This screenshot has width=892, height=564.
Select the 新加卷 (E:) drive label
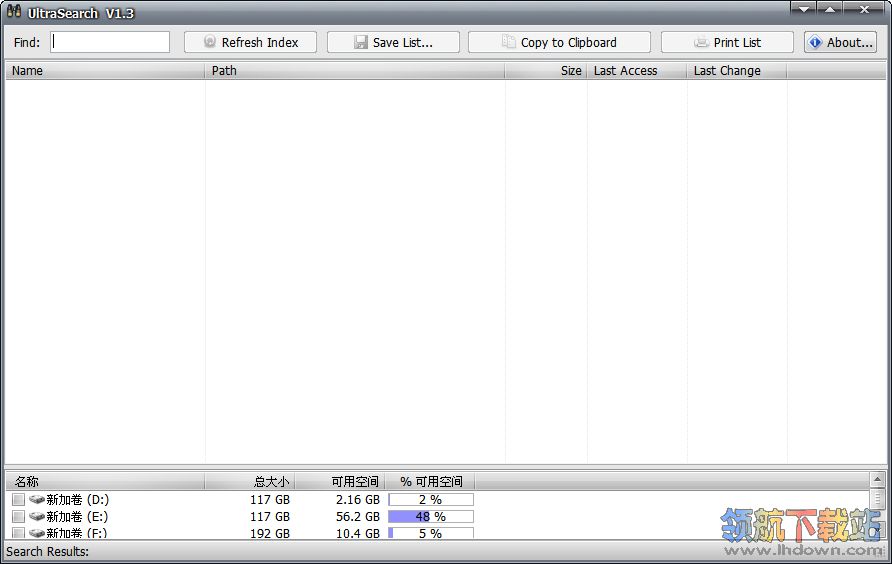[x=77, y=517]
